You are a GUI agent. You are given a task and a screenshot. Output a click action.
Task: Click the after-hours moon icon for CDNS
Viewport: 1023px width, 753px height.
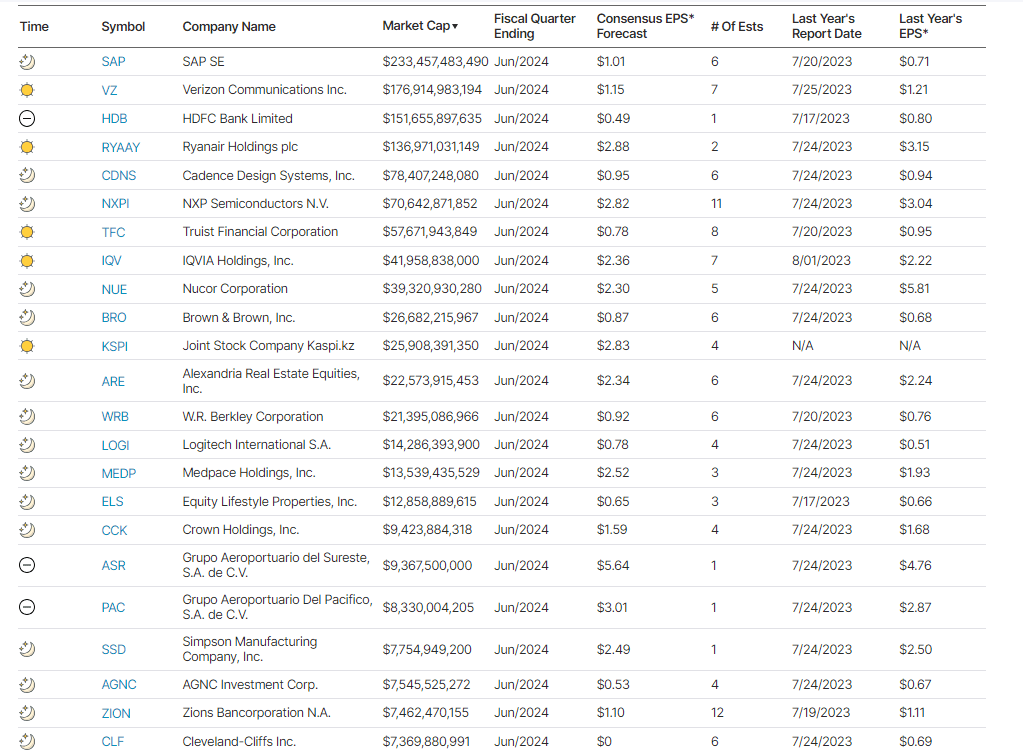point(27,176)
